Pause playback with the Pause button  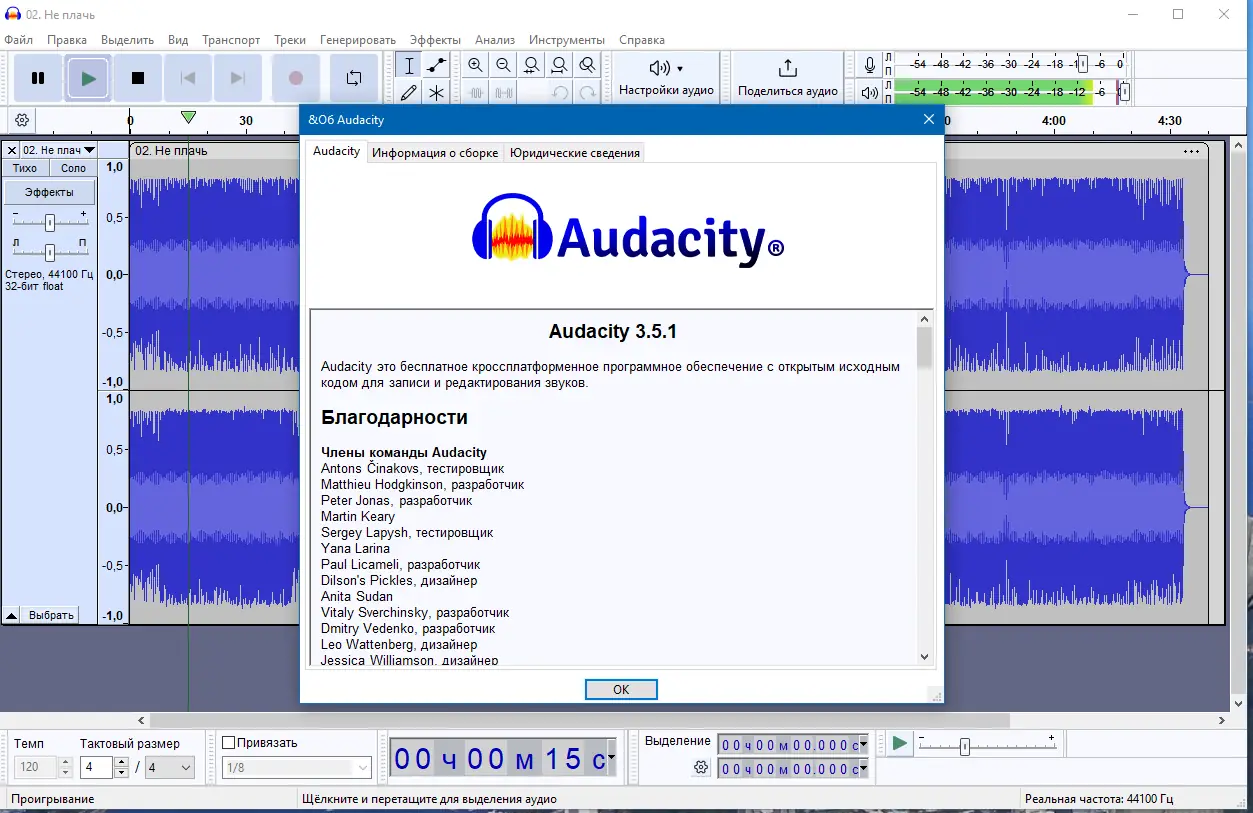[x=38, y=78]
